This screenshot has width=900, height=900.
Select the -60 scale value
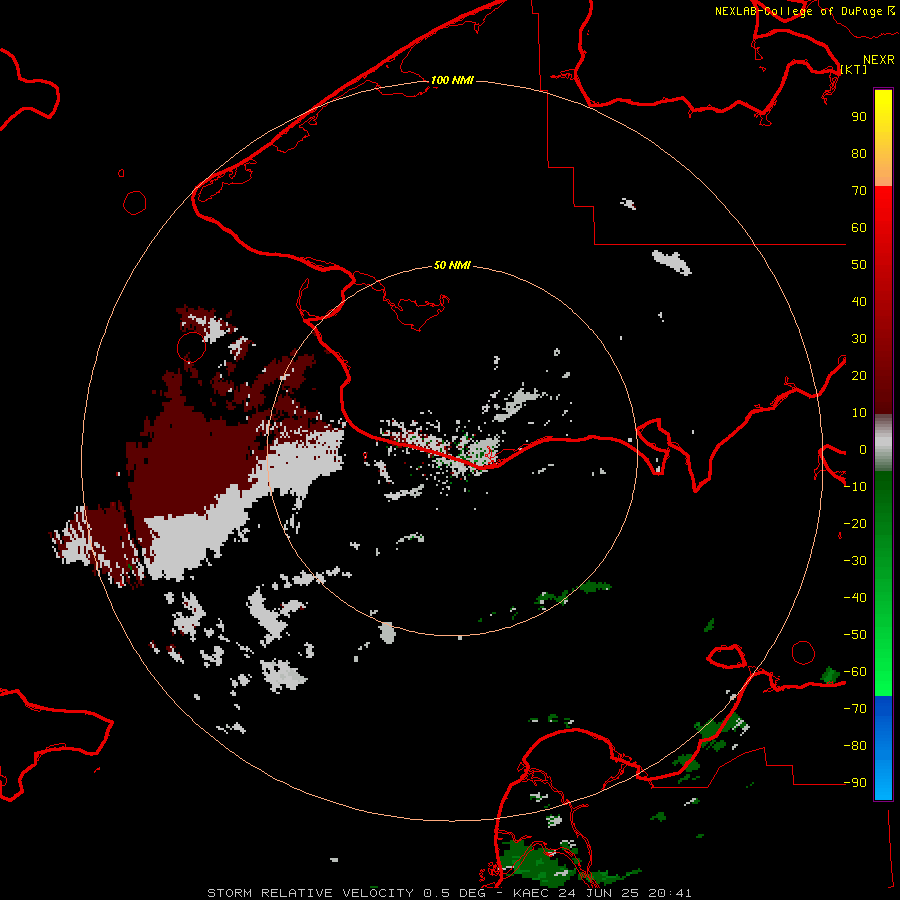(x=855, y=672)
